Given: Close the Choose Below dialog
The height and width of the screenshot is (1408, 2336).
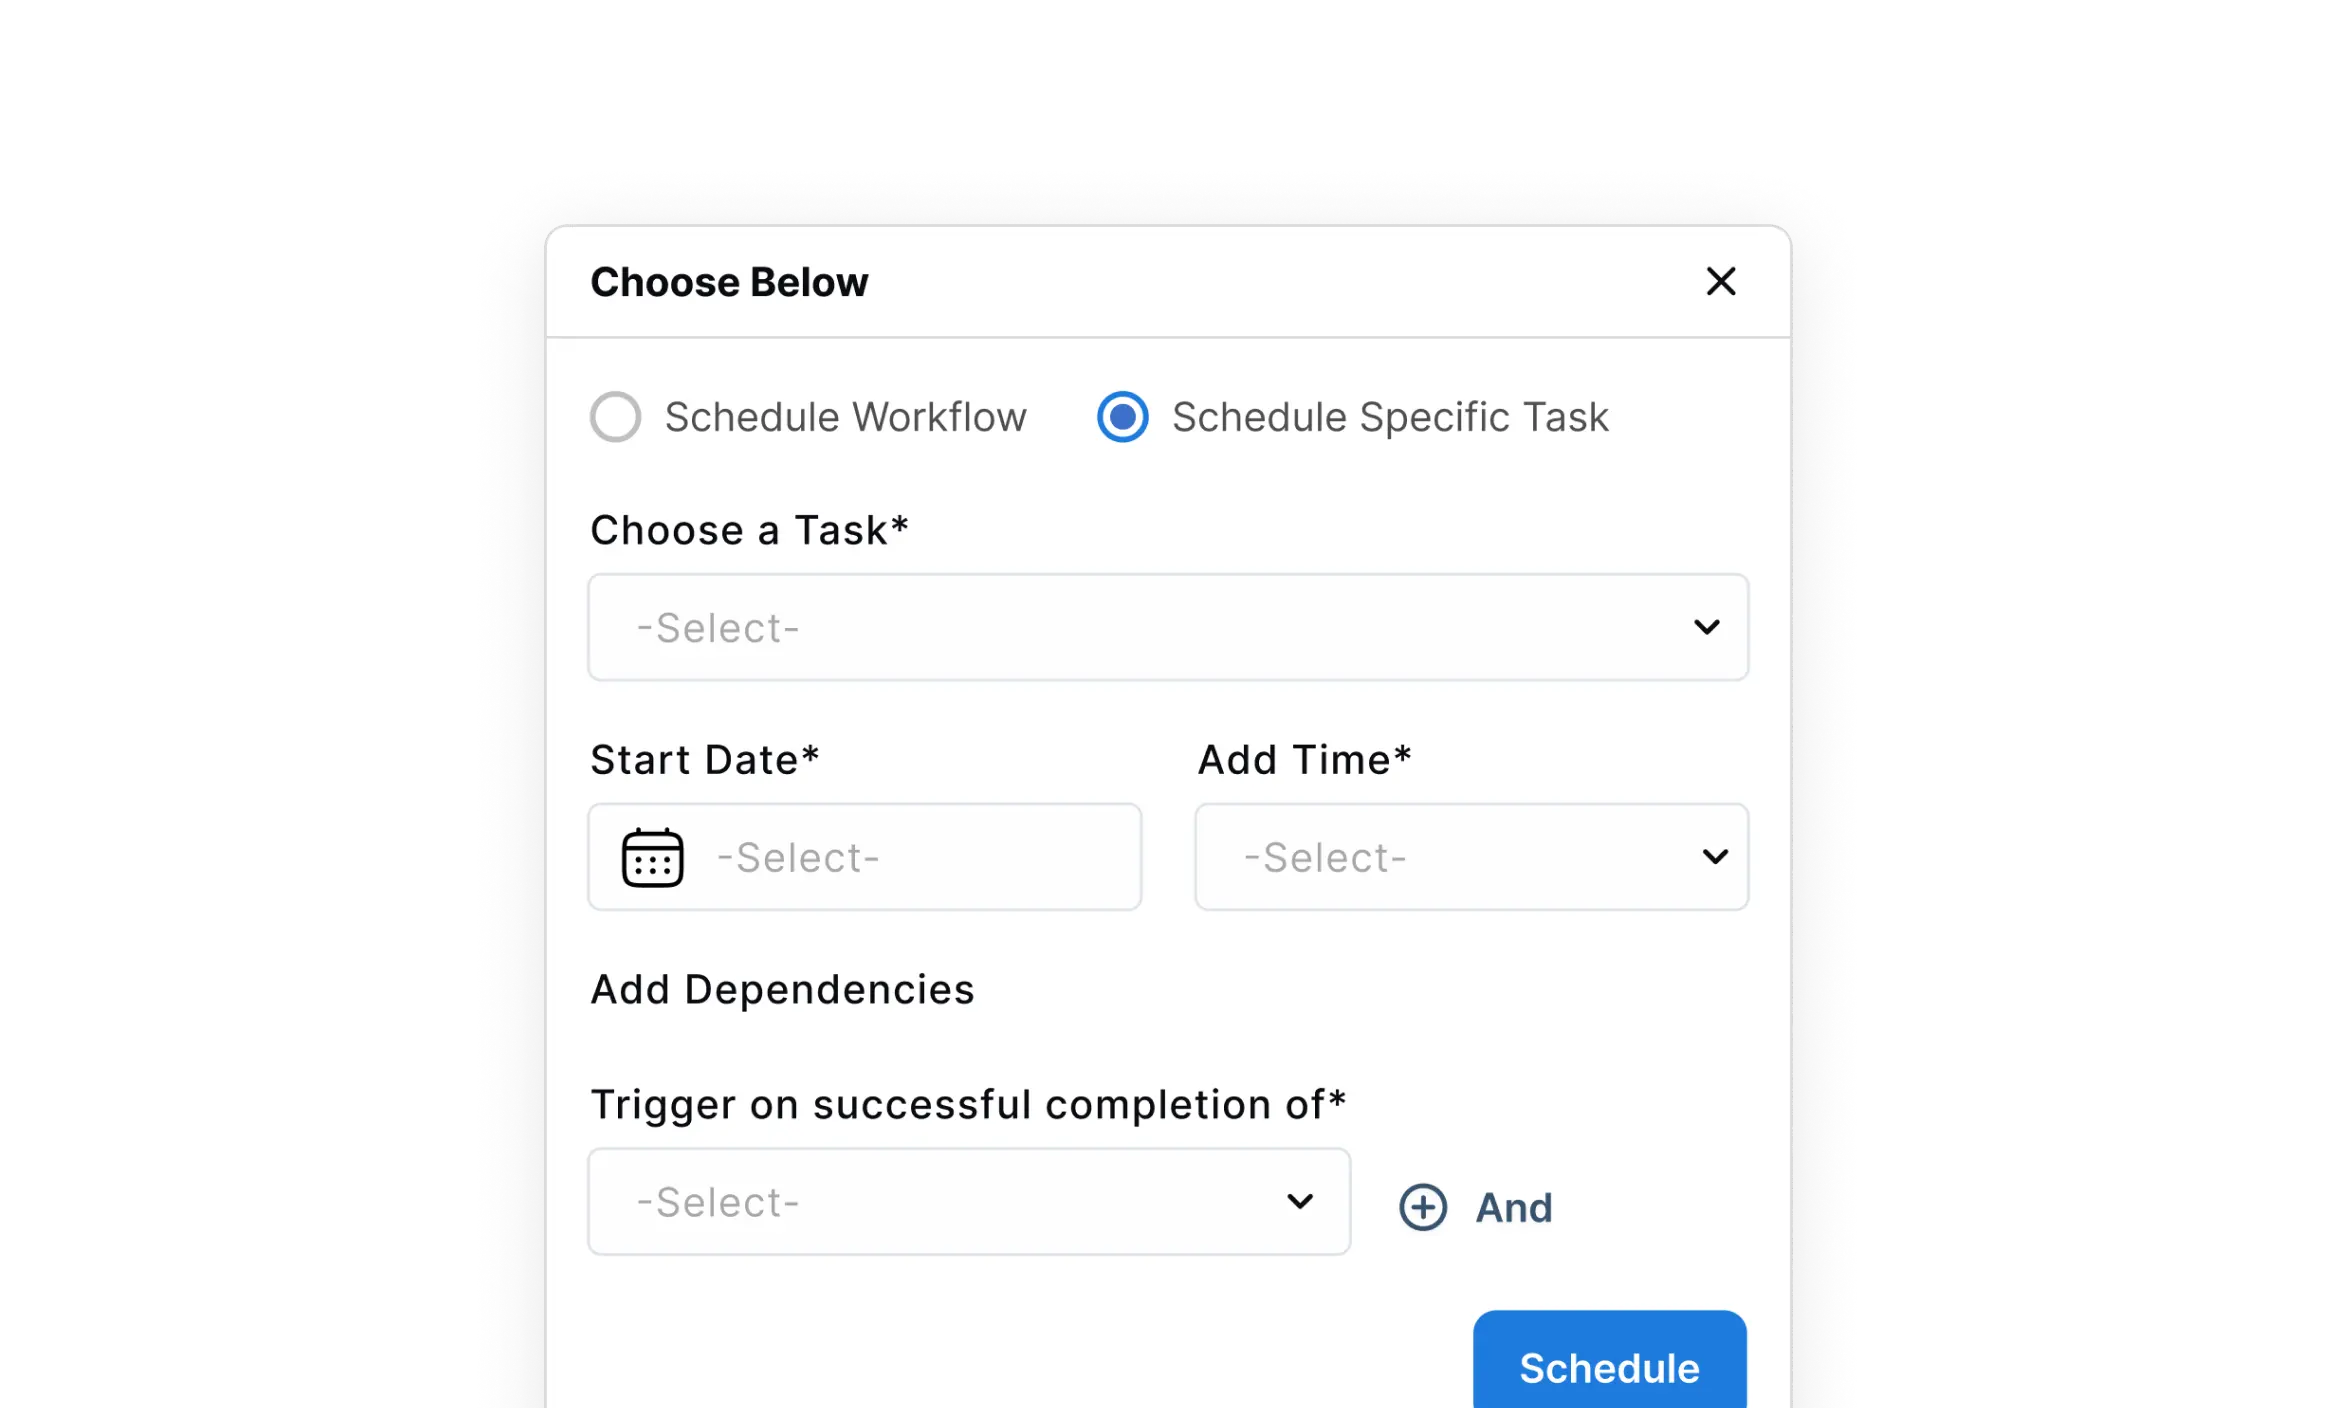Looking at the screenshot, I should 1720,282.
